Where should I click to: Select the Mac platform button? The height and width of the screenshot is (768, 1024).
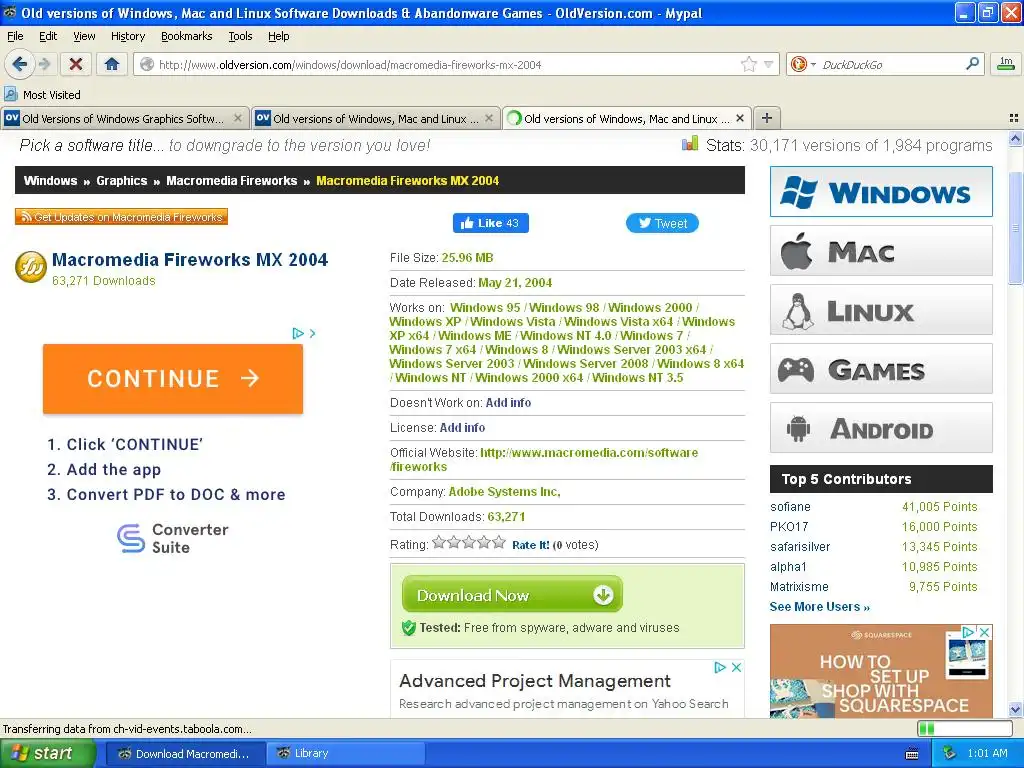[x=881, y=251]
